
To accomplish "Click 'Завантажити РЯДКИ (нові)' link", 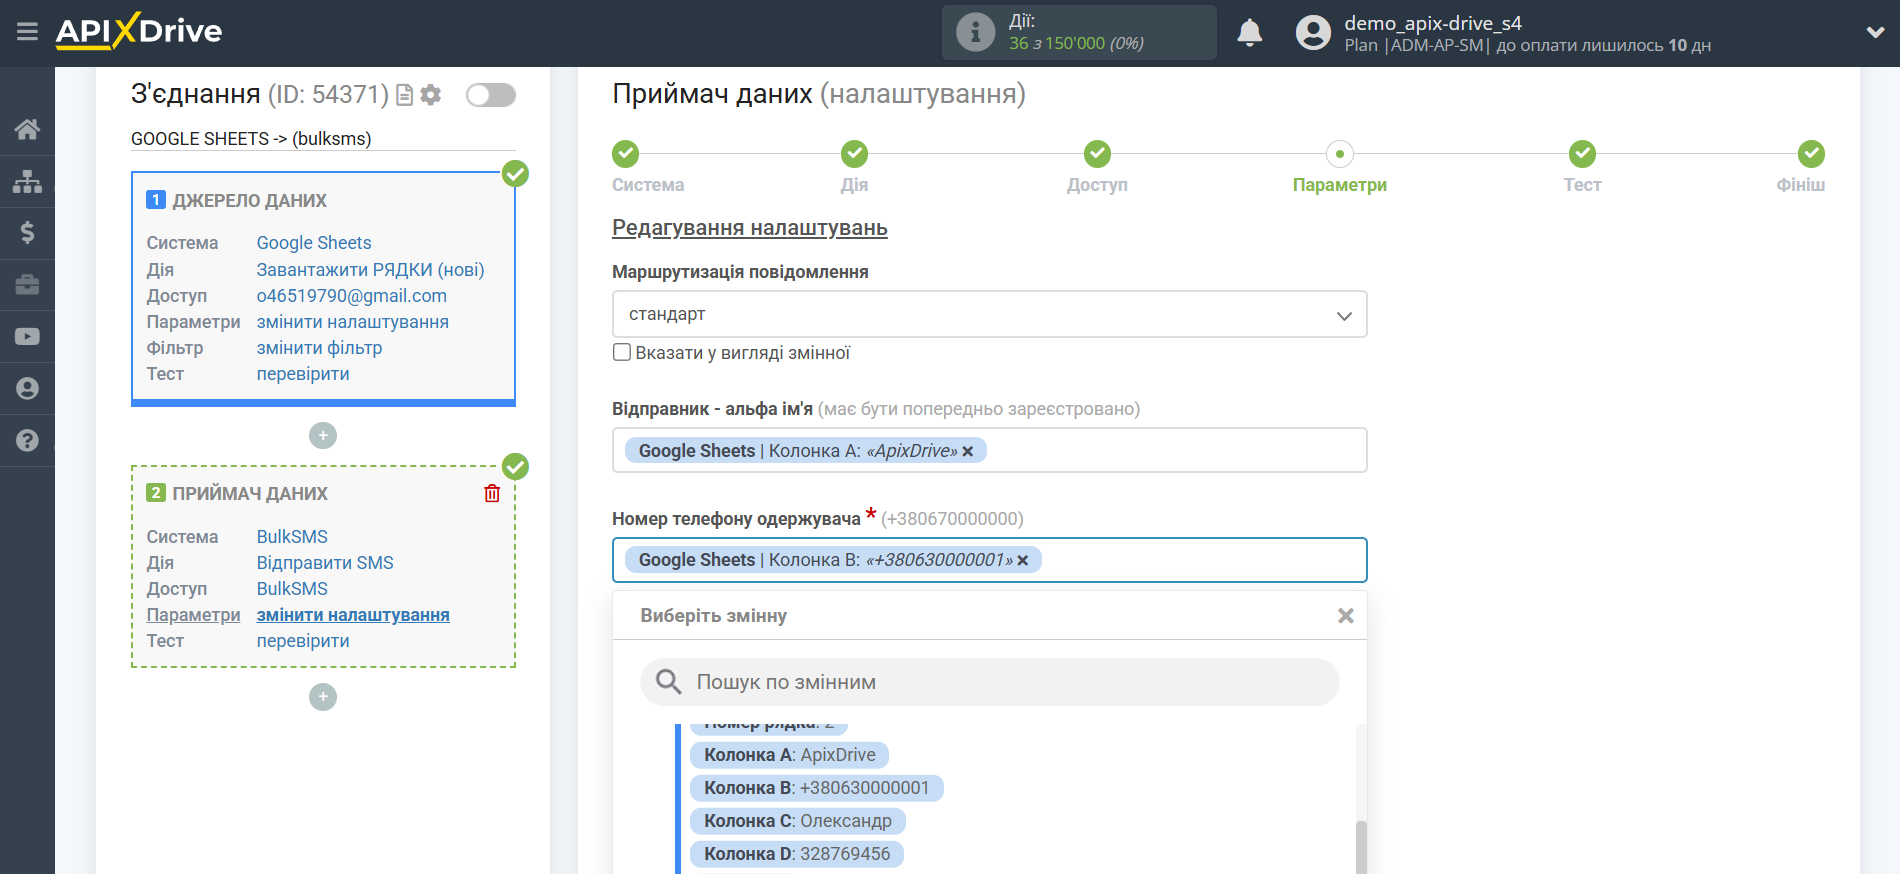I will [370, 270].
